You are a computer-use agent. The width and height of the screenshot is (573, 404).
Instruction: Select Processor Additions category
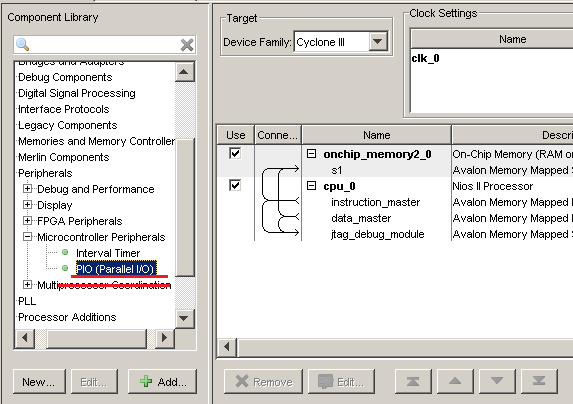[67, 317]
